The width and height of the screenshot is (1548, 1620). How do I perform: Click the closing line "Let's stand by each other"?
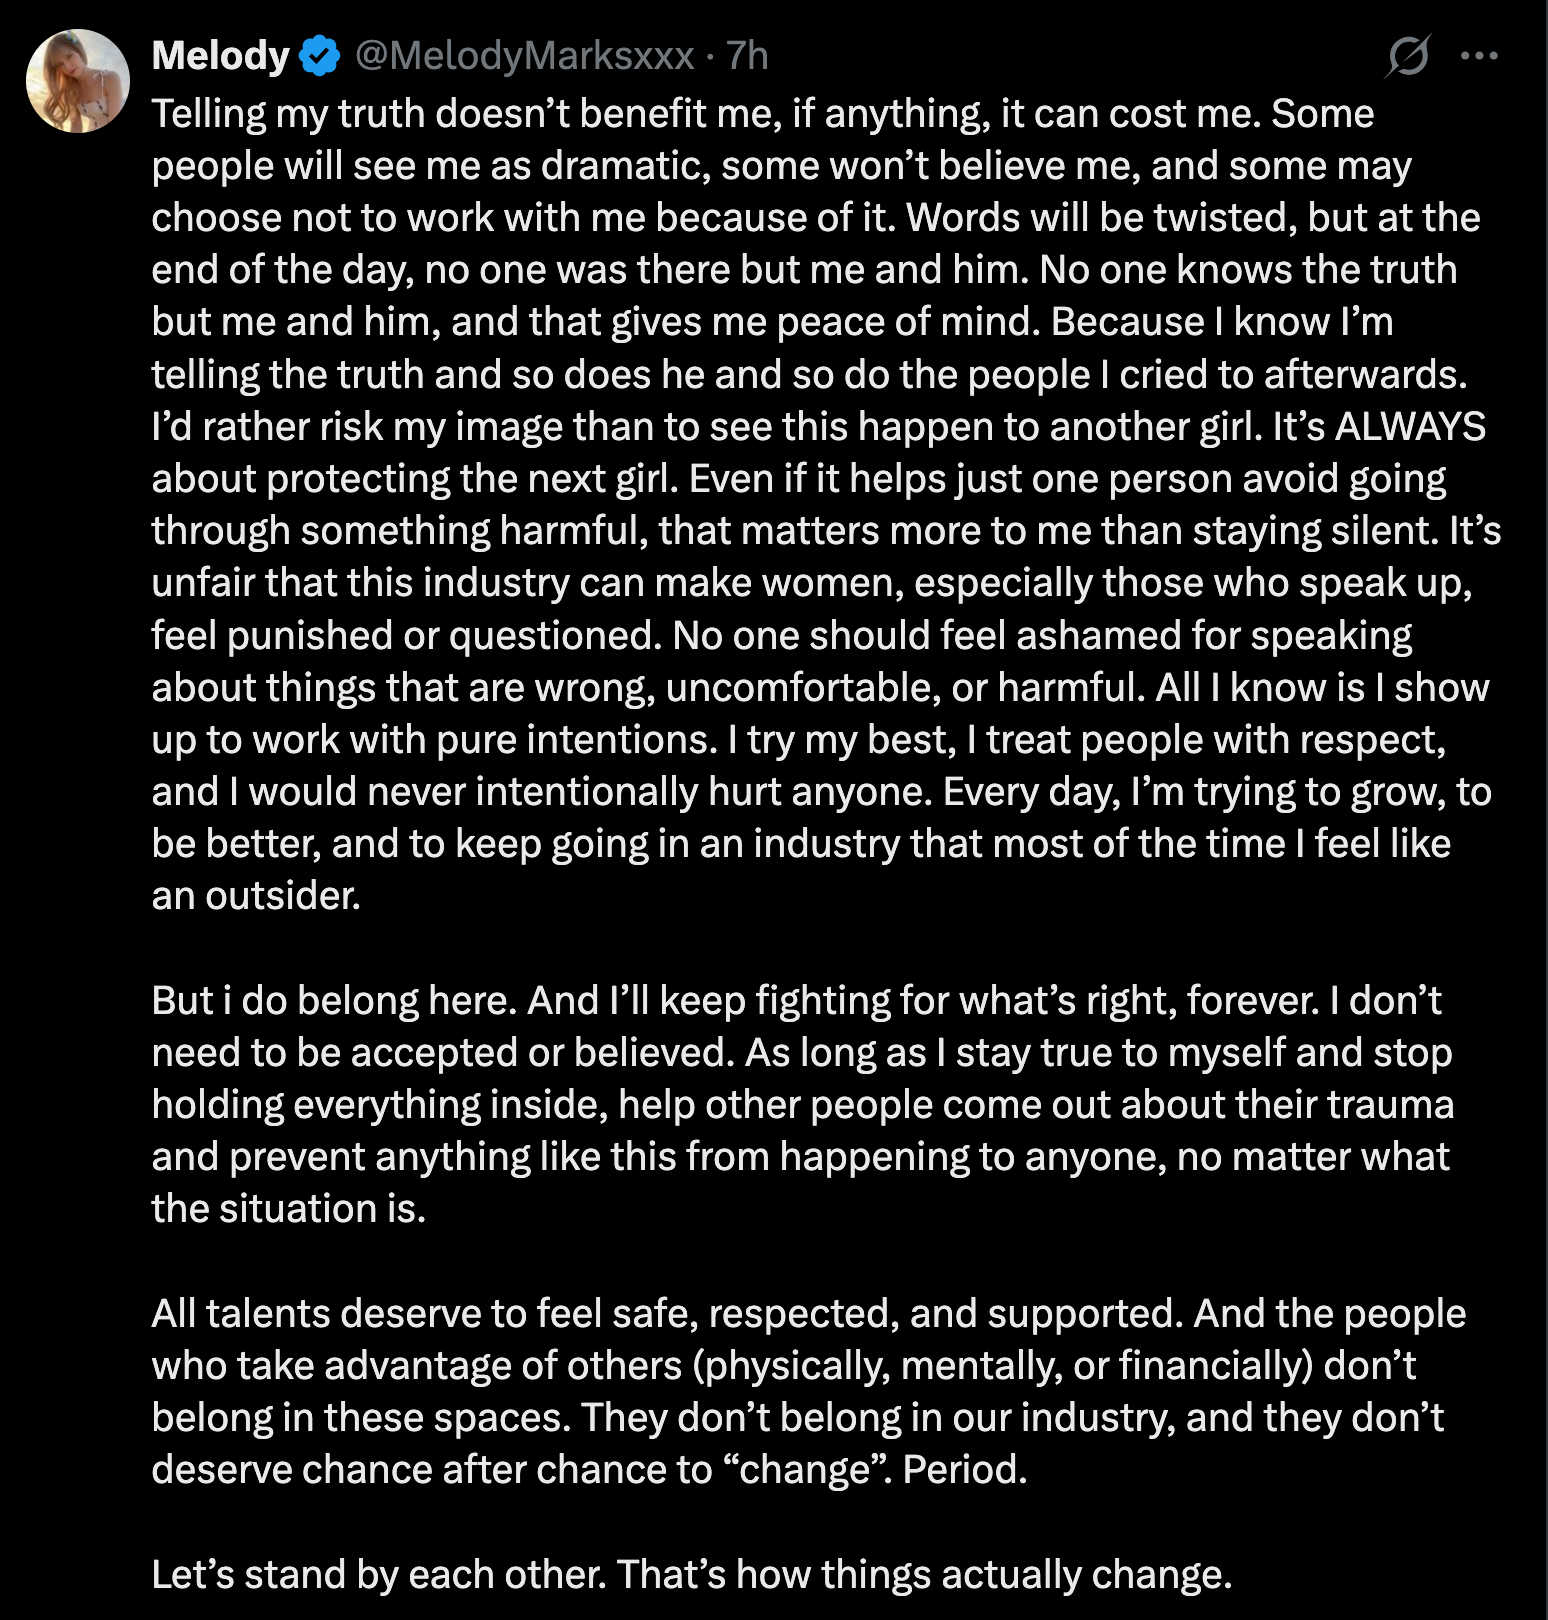691,1574
